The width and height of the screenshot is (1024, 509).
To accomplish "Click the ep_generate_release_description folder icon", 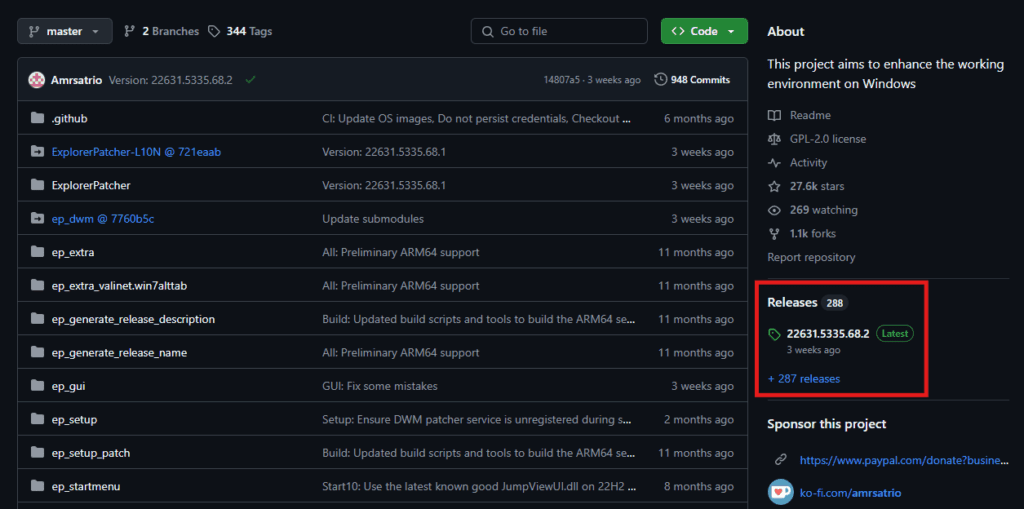I will point(37,319).
